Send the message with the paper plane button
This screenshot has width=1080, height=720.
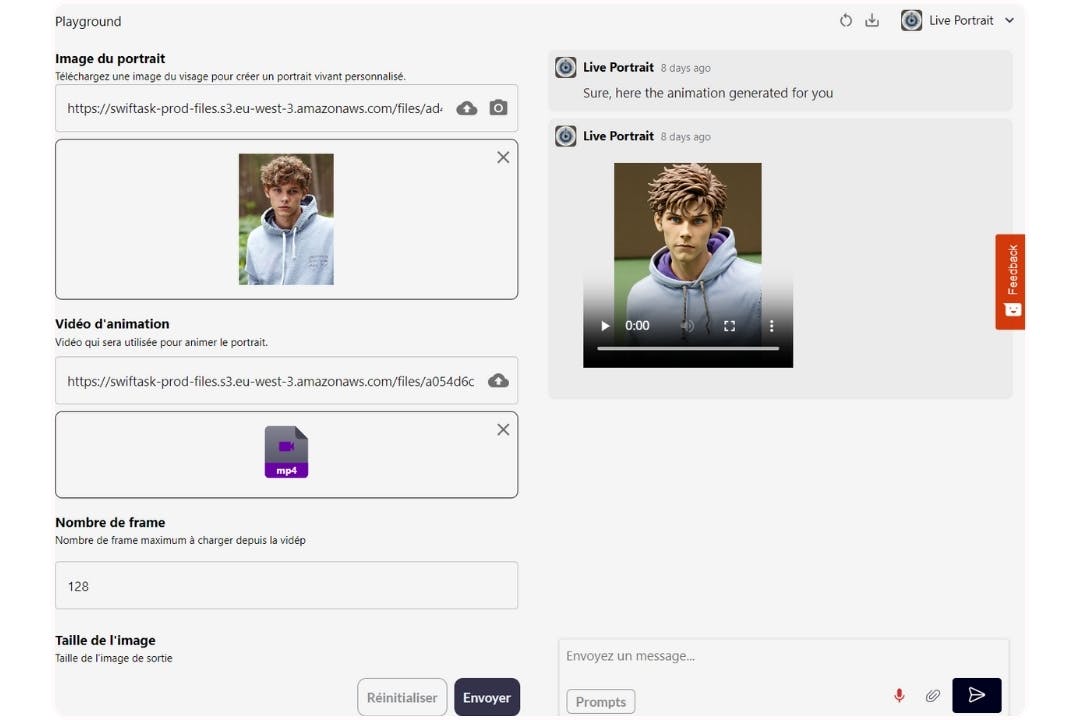point(977,695)
